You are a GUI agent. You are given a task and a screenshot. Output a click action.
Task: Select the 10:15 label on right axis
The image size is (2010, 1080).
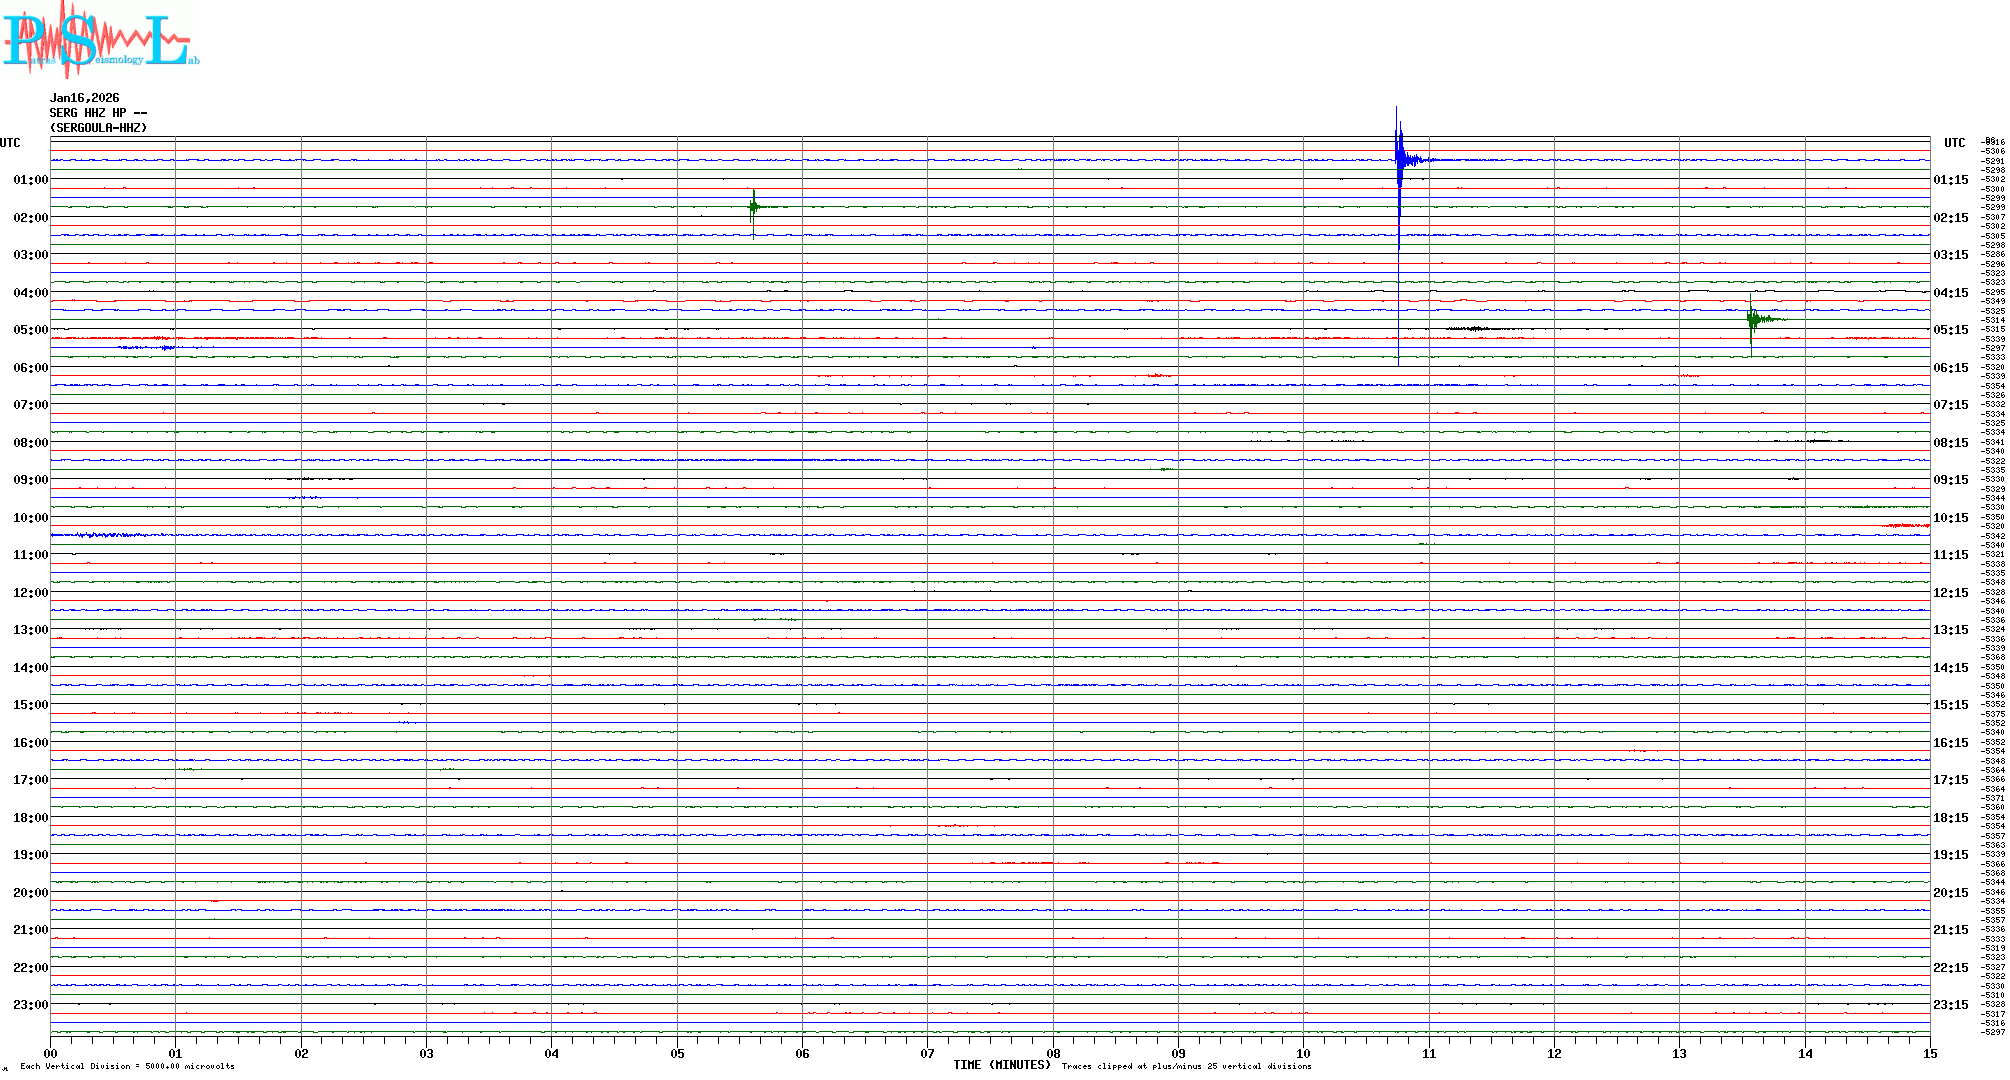click(1950, 518)
